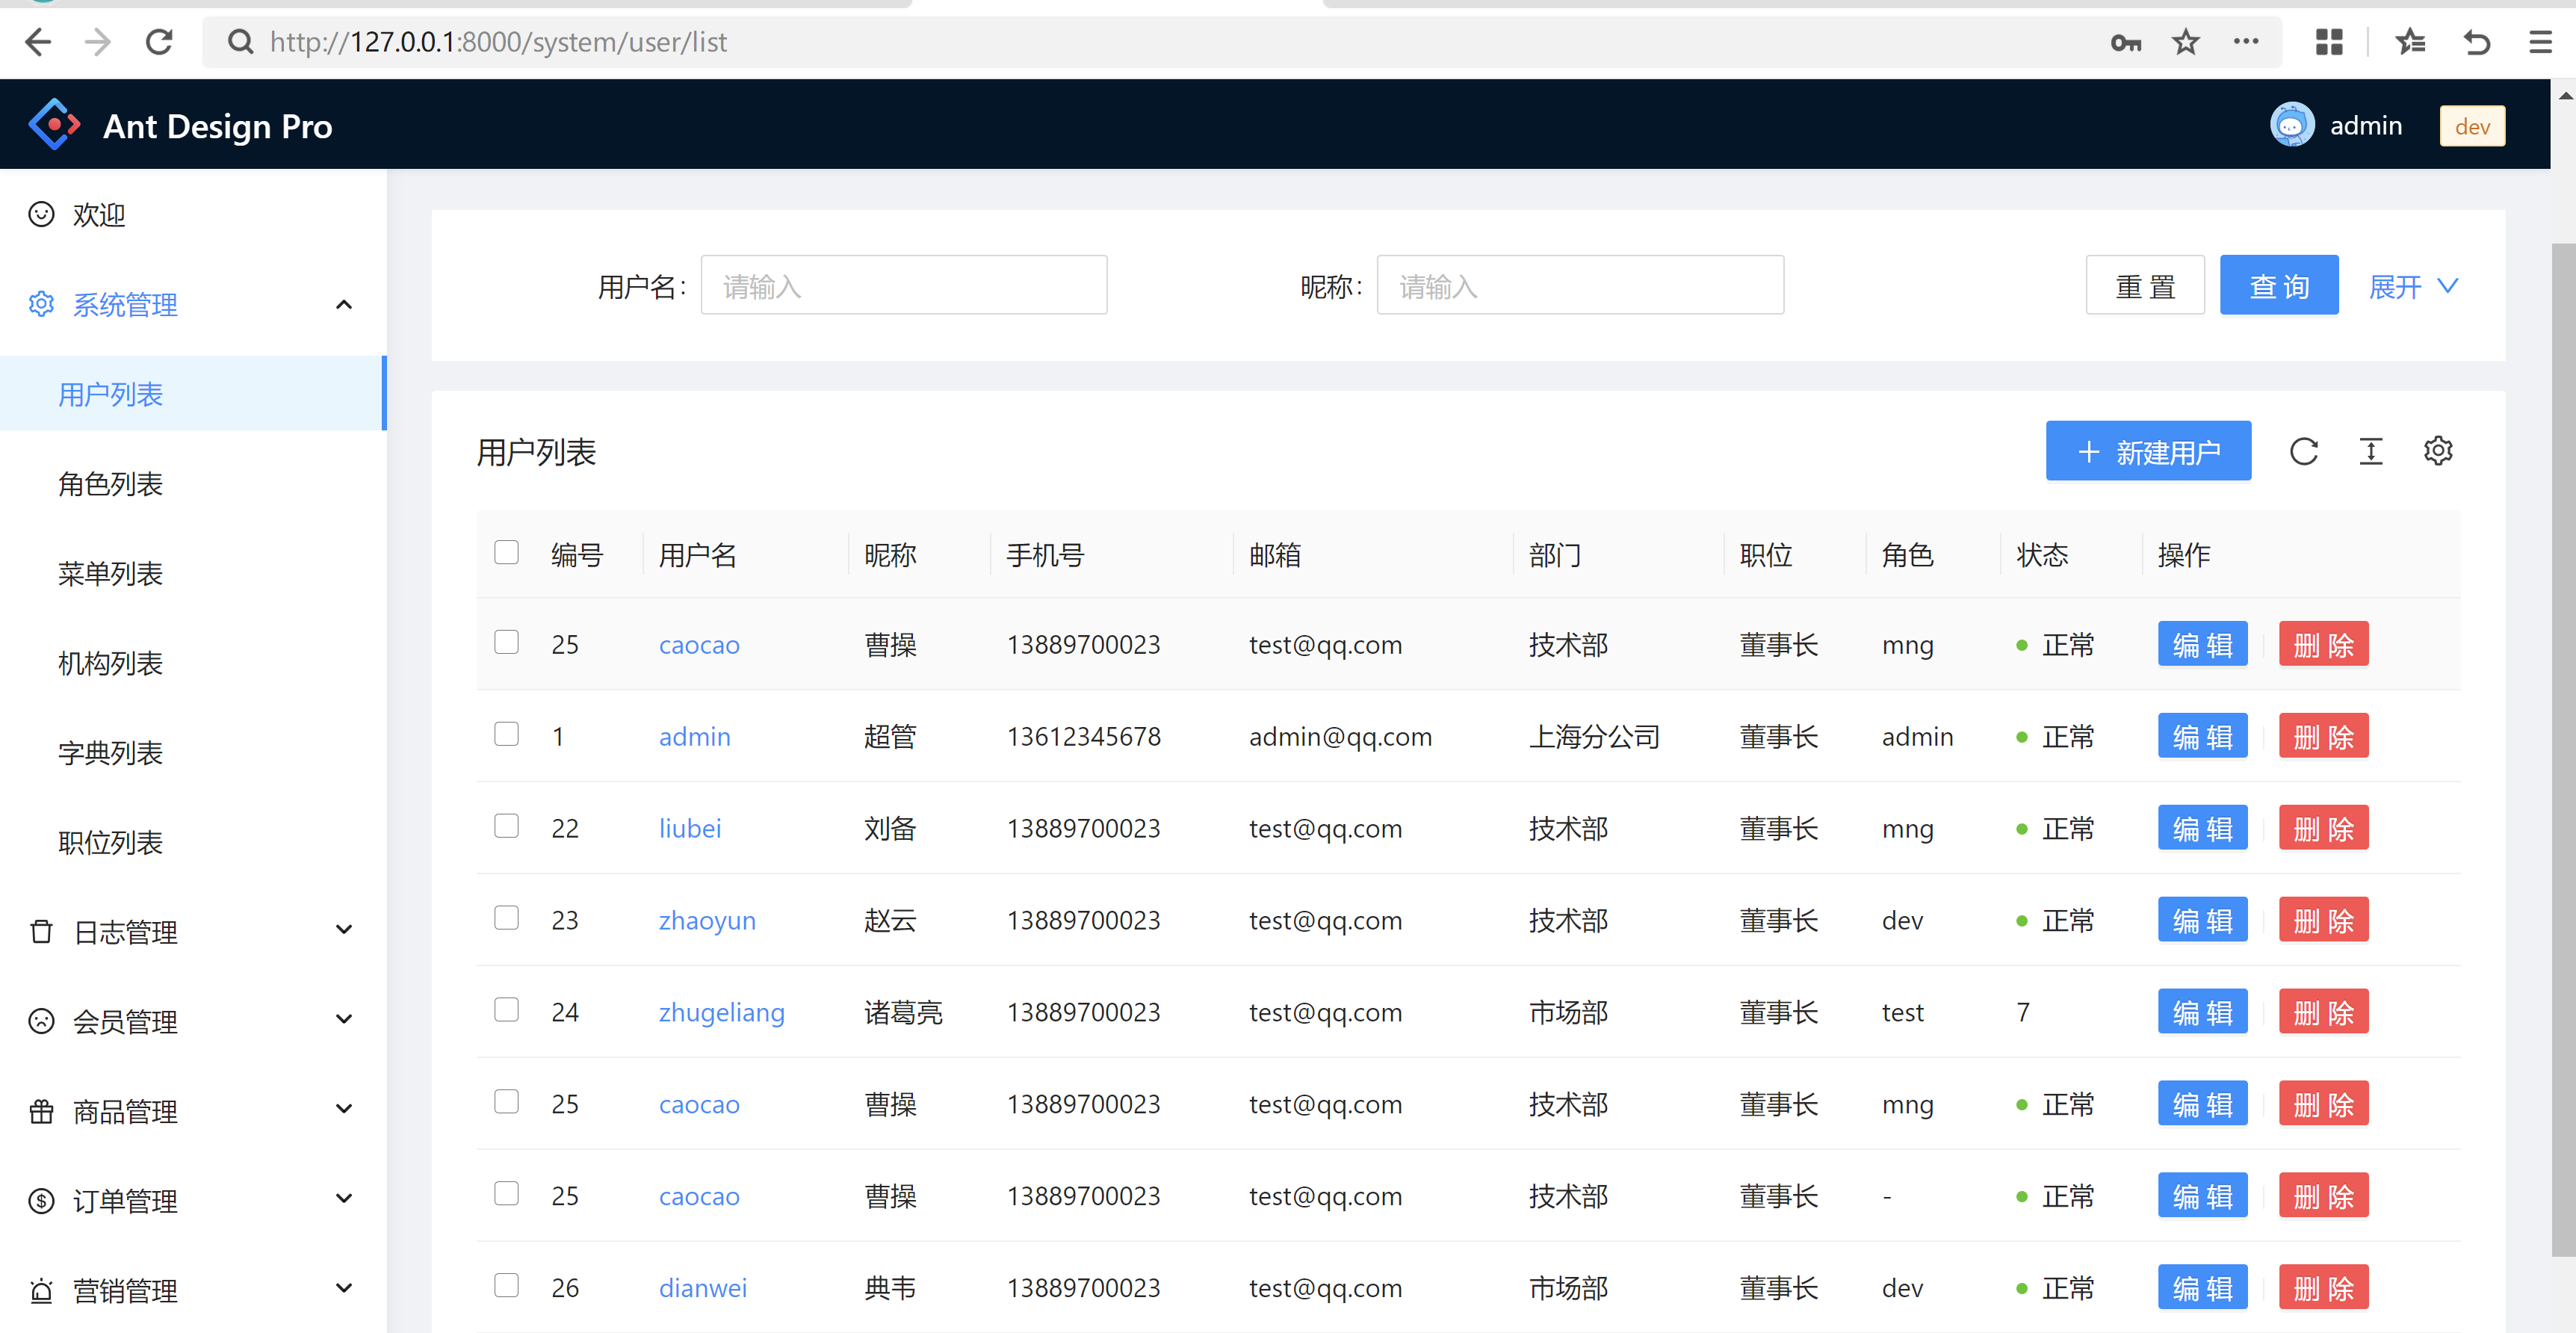Open the browser favorites list icon
Viewport: 2576px width, 1333px height.
tap(2410, 42)
